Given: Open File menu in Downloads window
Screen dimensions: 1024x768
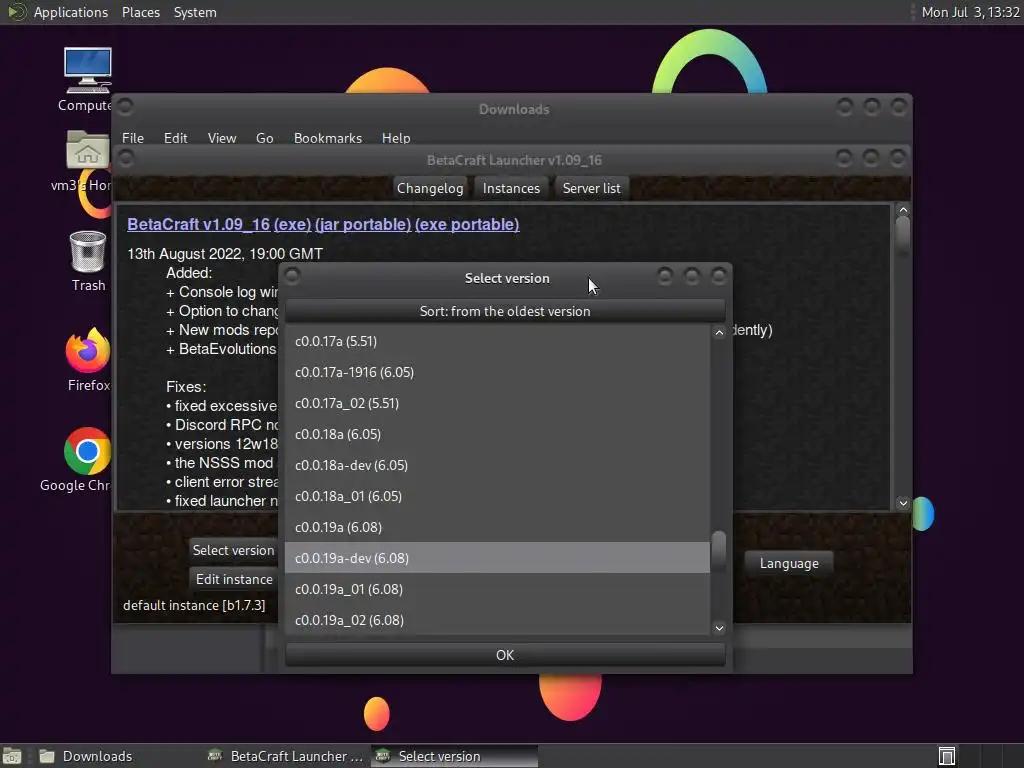Looking at the screenshot, I should click(133, 138).
